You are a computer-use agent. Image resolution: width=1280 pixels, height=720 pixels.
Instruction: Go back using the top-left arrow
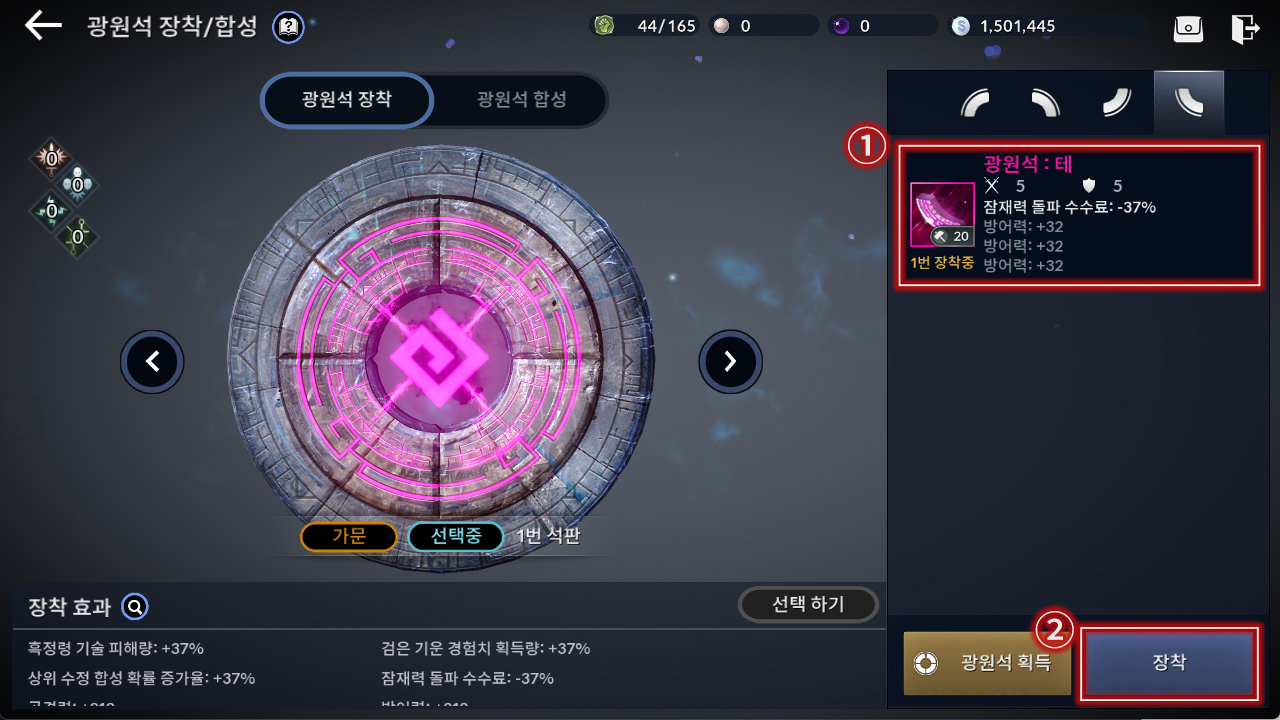point(43,26)
